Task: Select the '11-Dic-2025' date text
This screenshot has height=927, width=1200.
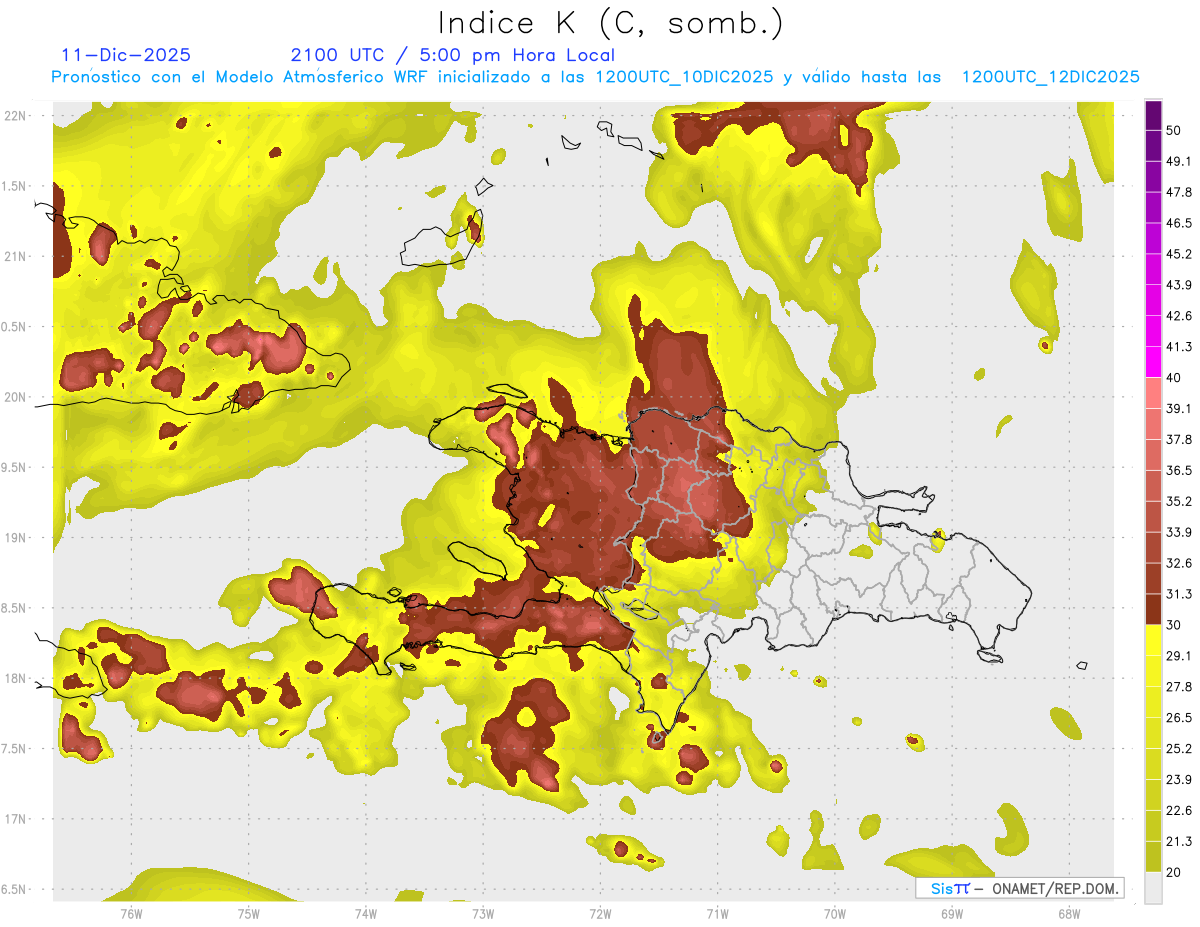Action: coord(126,55)
